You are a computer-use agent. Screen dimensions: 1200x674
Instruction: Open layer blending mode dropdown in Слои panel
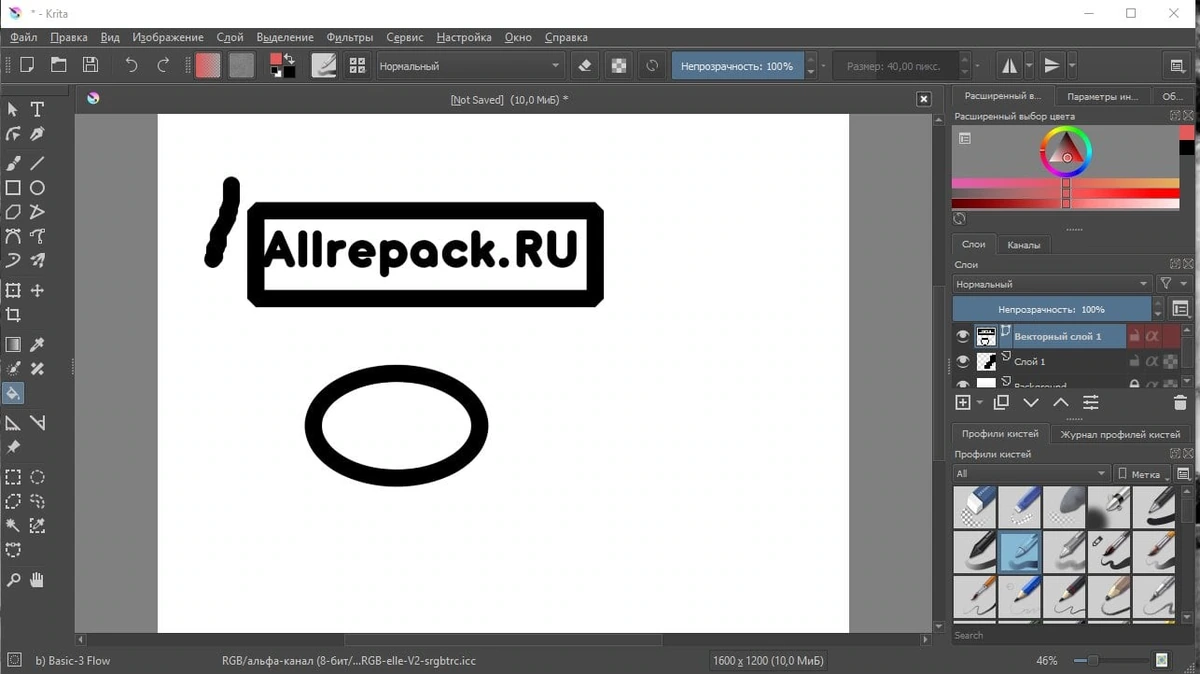coord(1052,284)
